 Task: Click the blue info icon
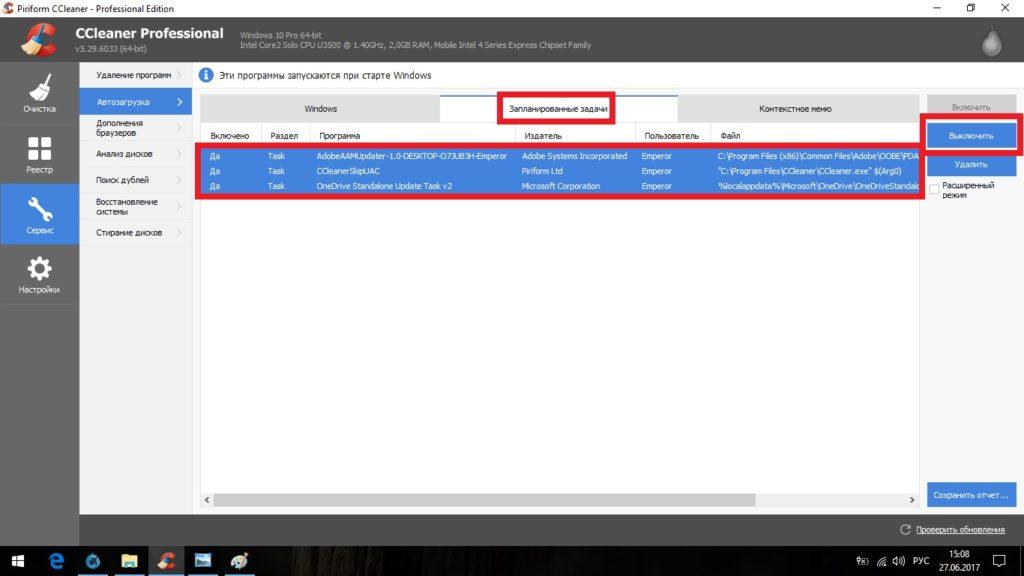(206, 75)
